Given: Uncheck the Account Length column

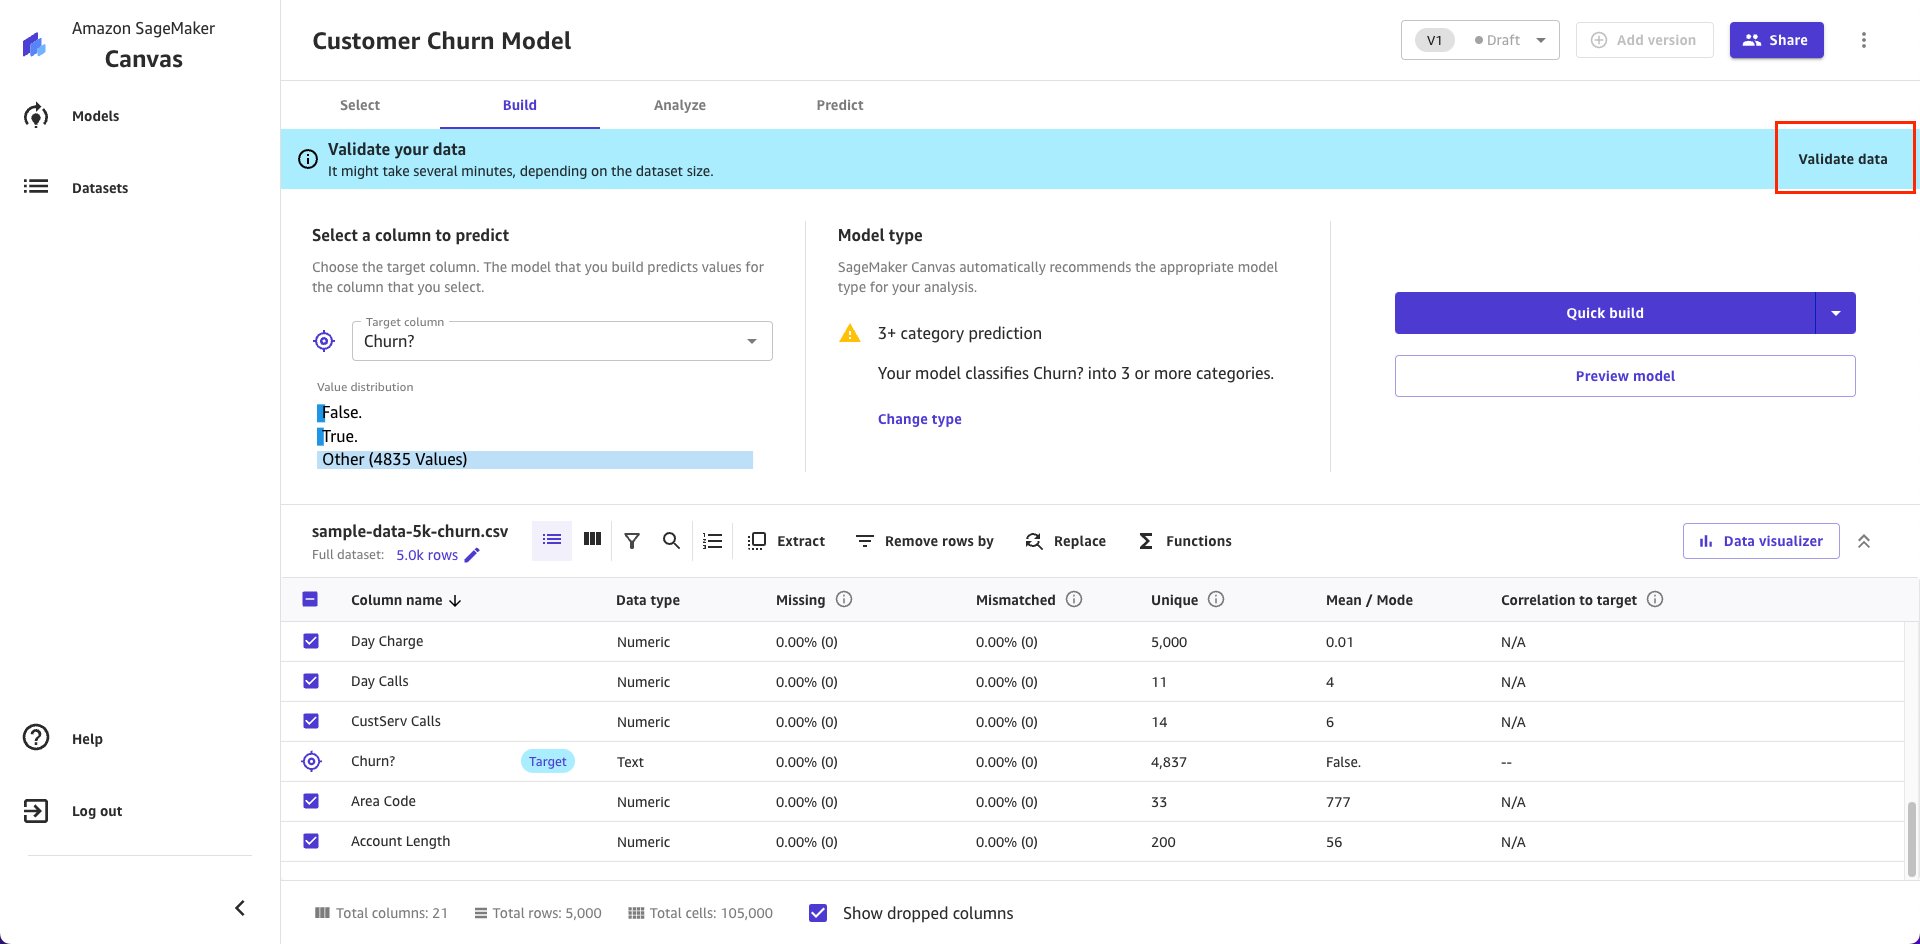Looking at the screenshot, I should coord(311,841).
